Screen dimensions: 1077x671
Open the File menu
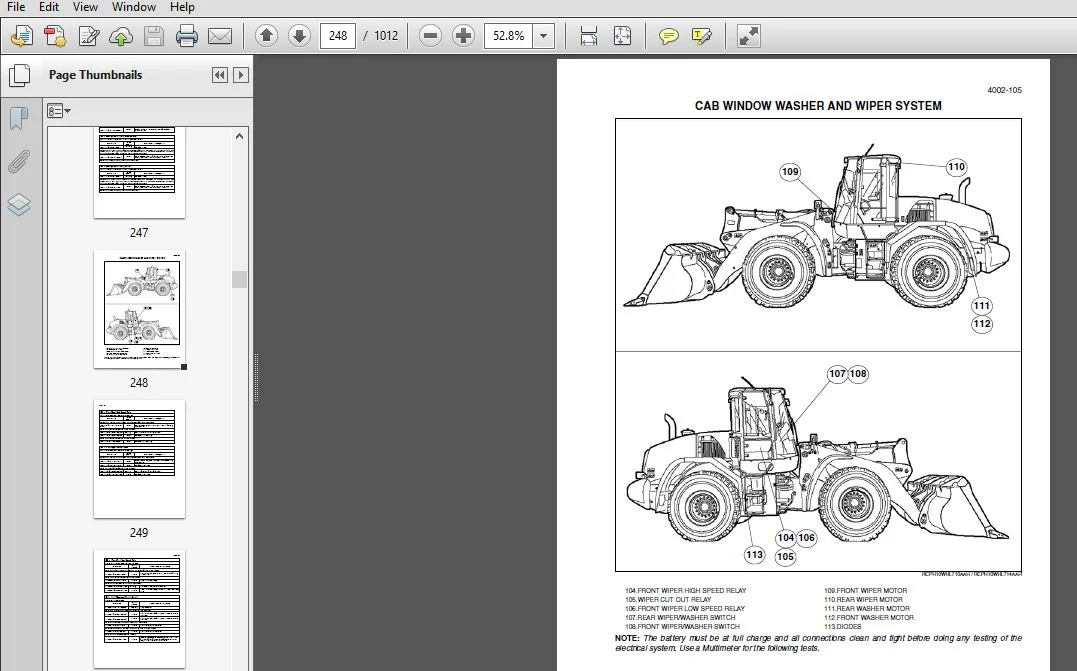(x=15, y=7)
